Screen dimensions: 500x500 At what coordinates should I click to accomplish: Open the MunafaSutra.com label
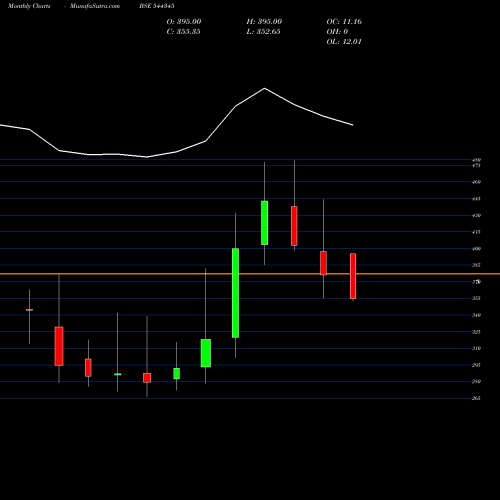click(95, 6)
